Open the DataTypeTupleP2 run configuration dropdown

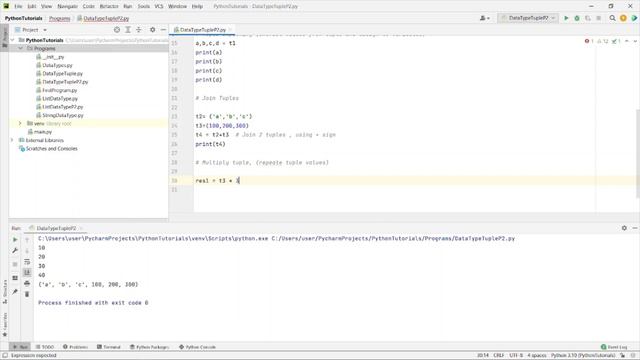click(528, 18)
